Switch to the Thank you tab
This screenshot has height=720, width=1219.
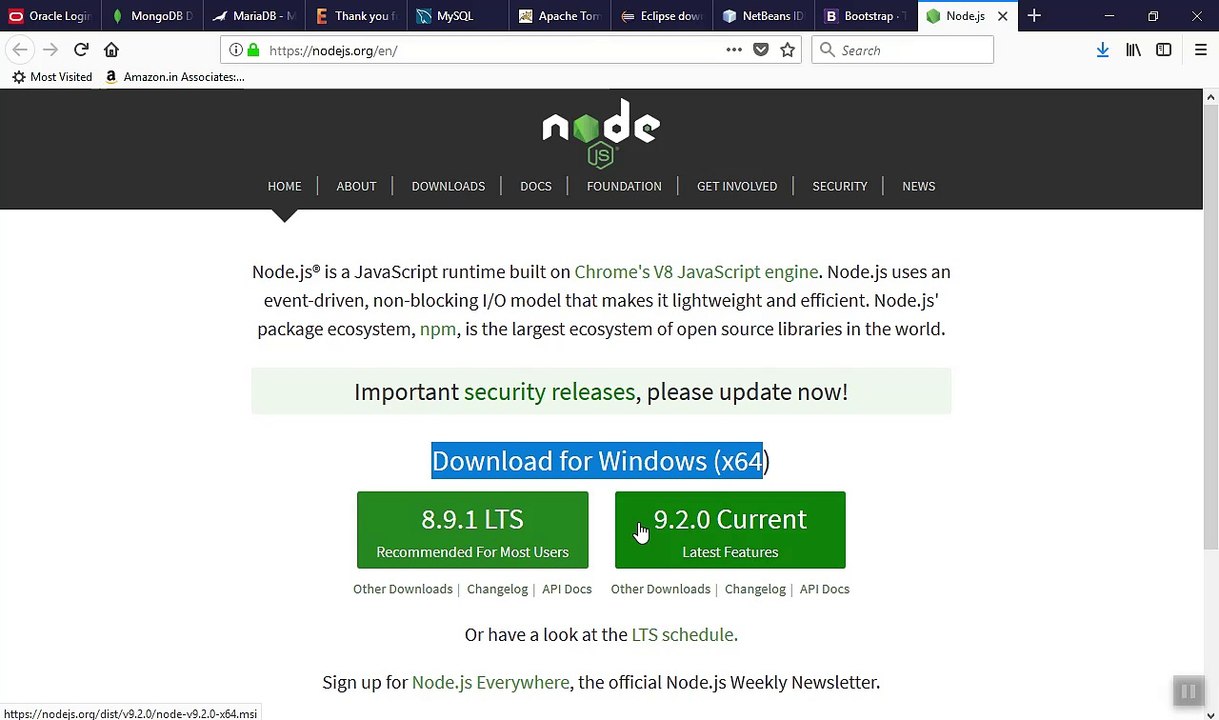tap(356, 16)
